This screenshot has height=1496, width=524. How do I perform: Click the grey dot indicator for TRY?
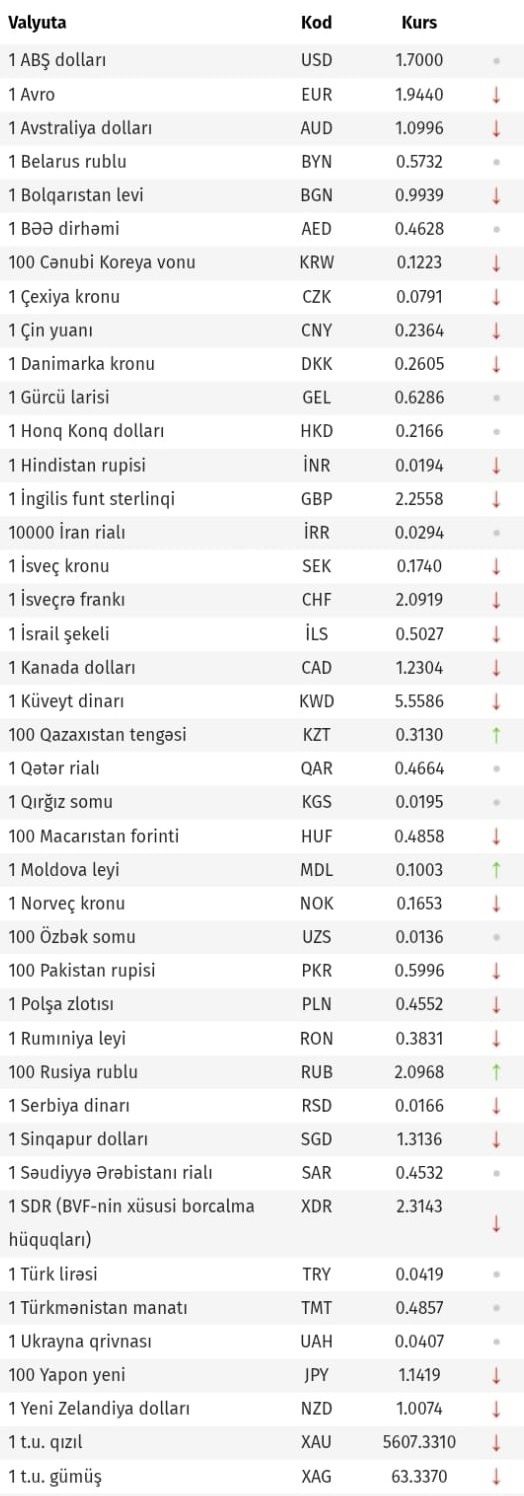tap(496, 1274)
